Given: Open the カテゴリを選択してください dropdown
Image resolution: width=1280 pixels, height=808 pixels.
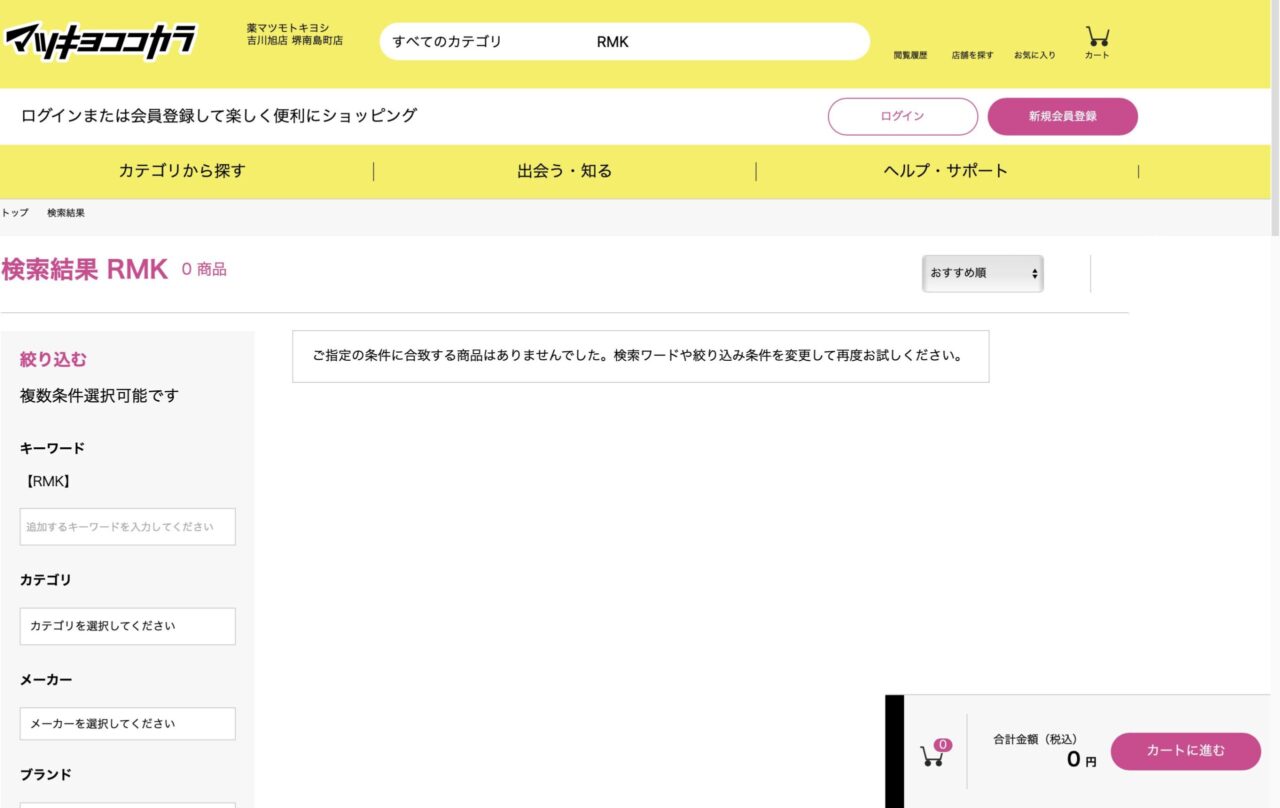Looking at the screenshot, I should [128, 626].
